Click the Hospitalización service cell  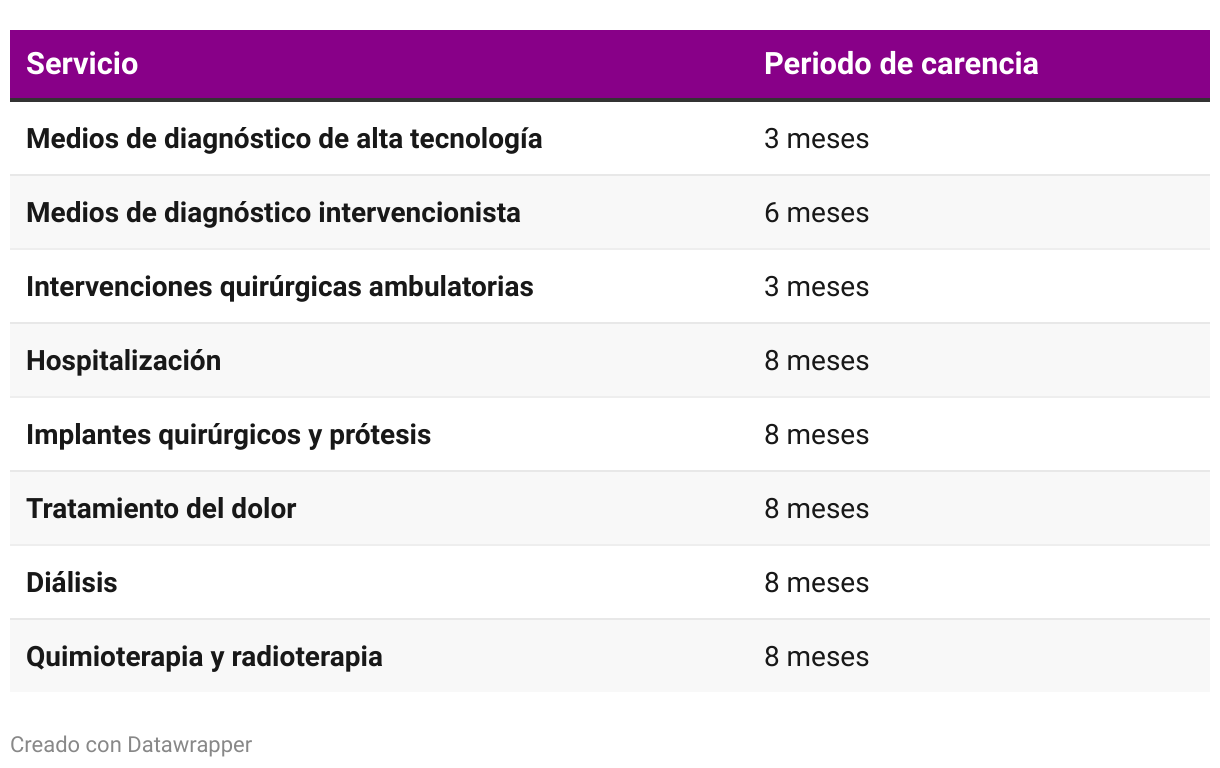pos(124,360)
